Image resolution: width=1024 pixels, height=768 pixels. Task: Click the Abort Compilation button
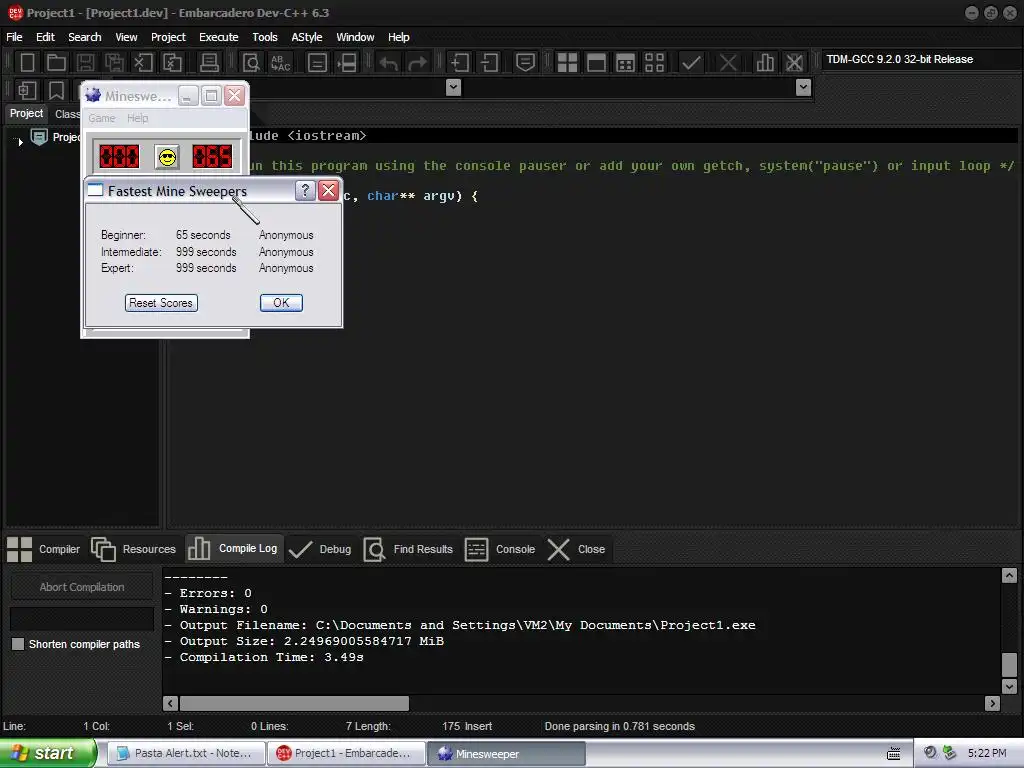(82, 587)
